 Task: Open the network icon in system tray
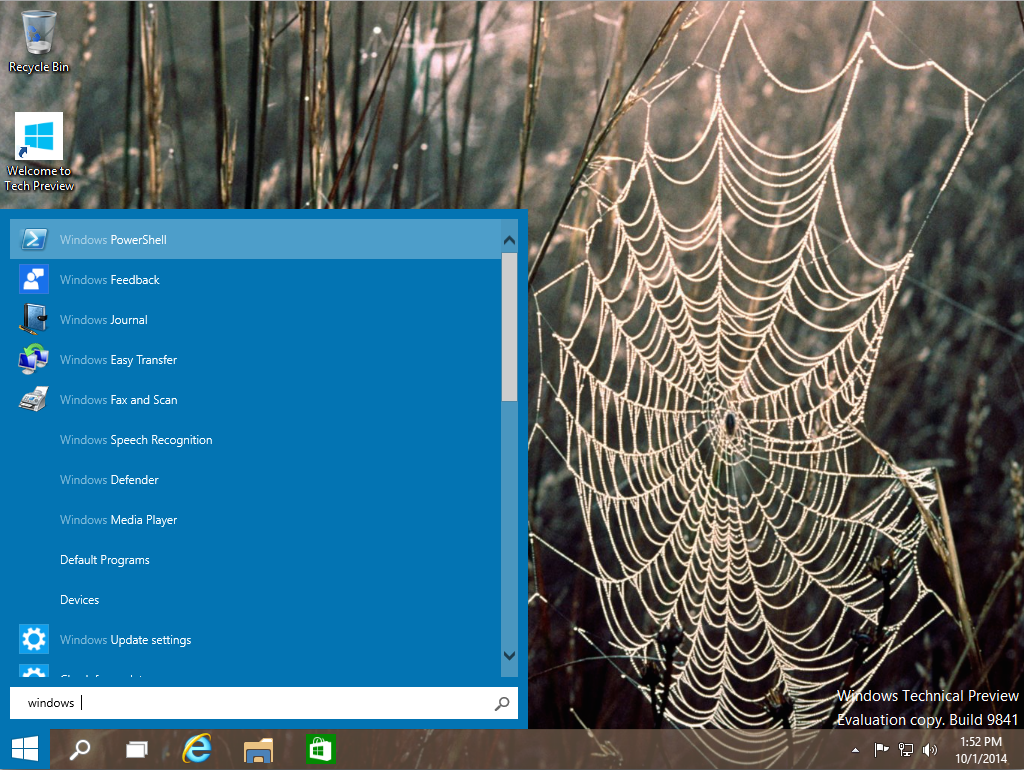pos(905,748)
